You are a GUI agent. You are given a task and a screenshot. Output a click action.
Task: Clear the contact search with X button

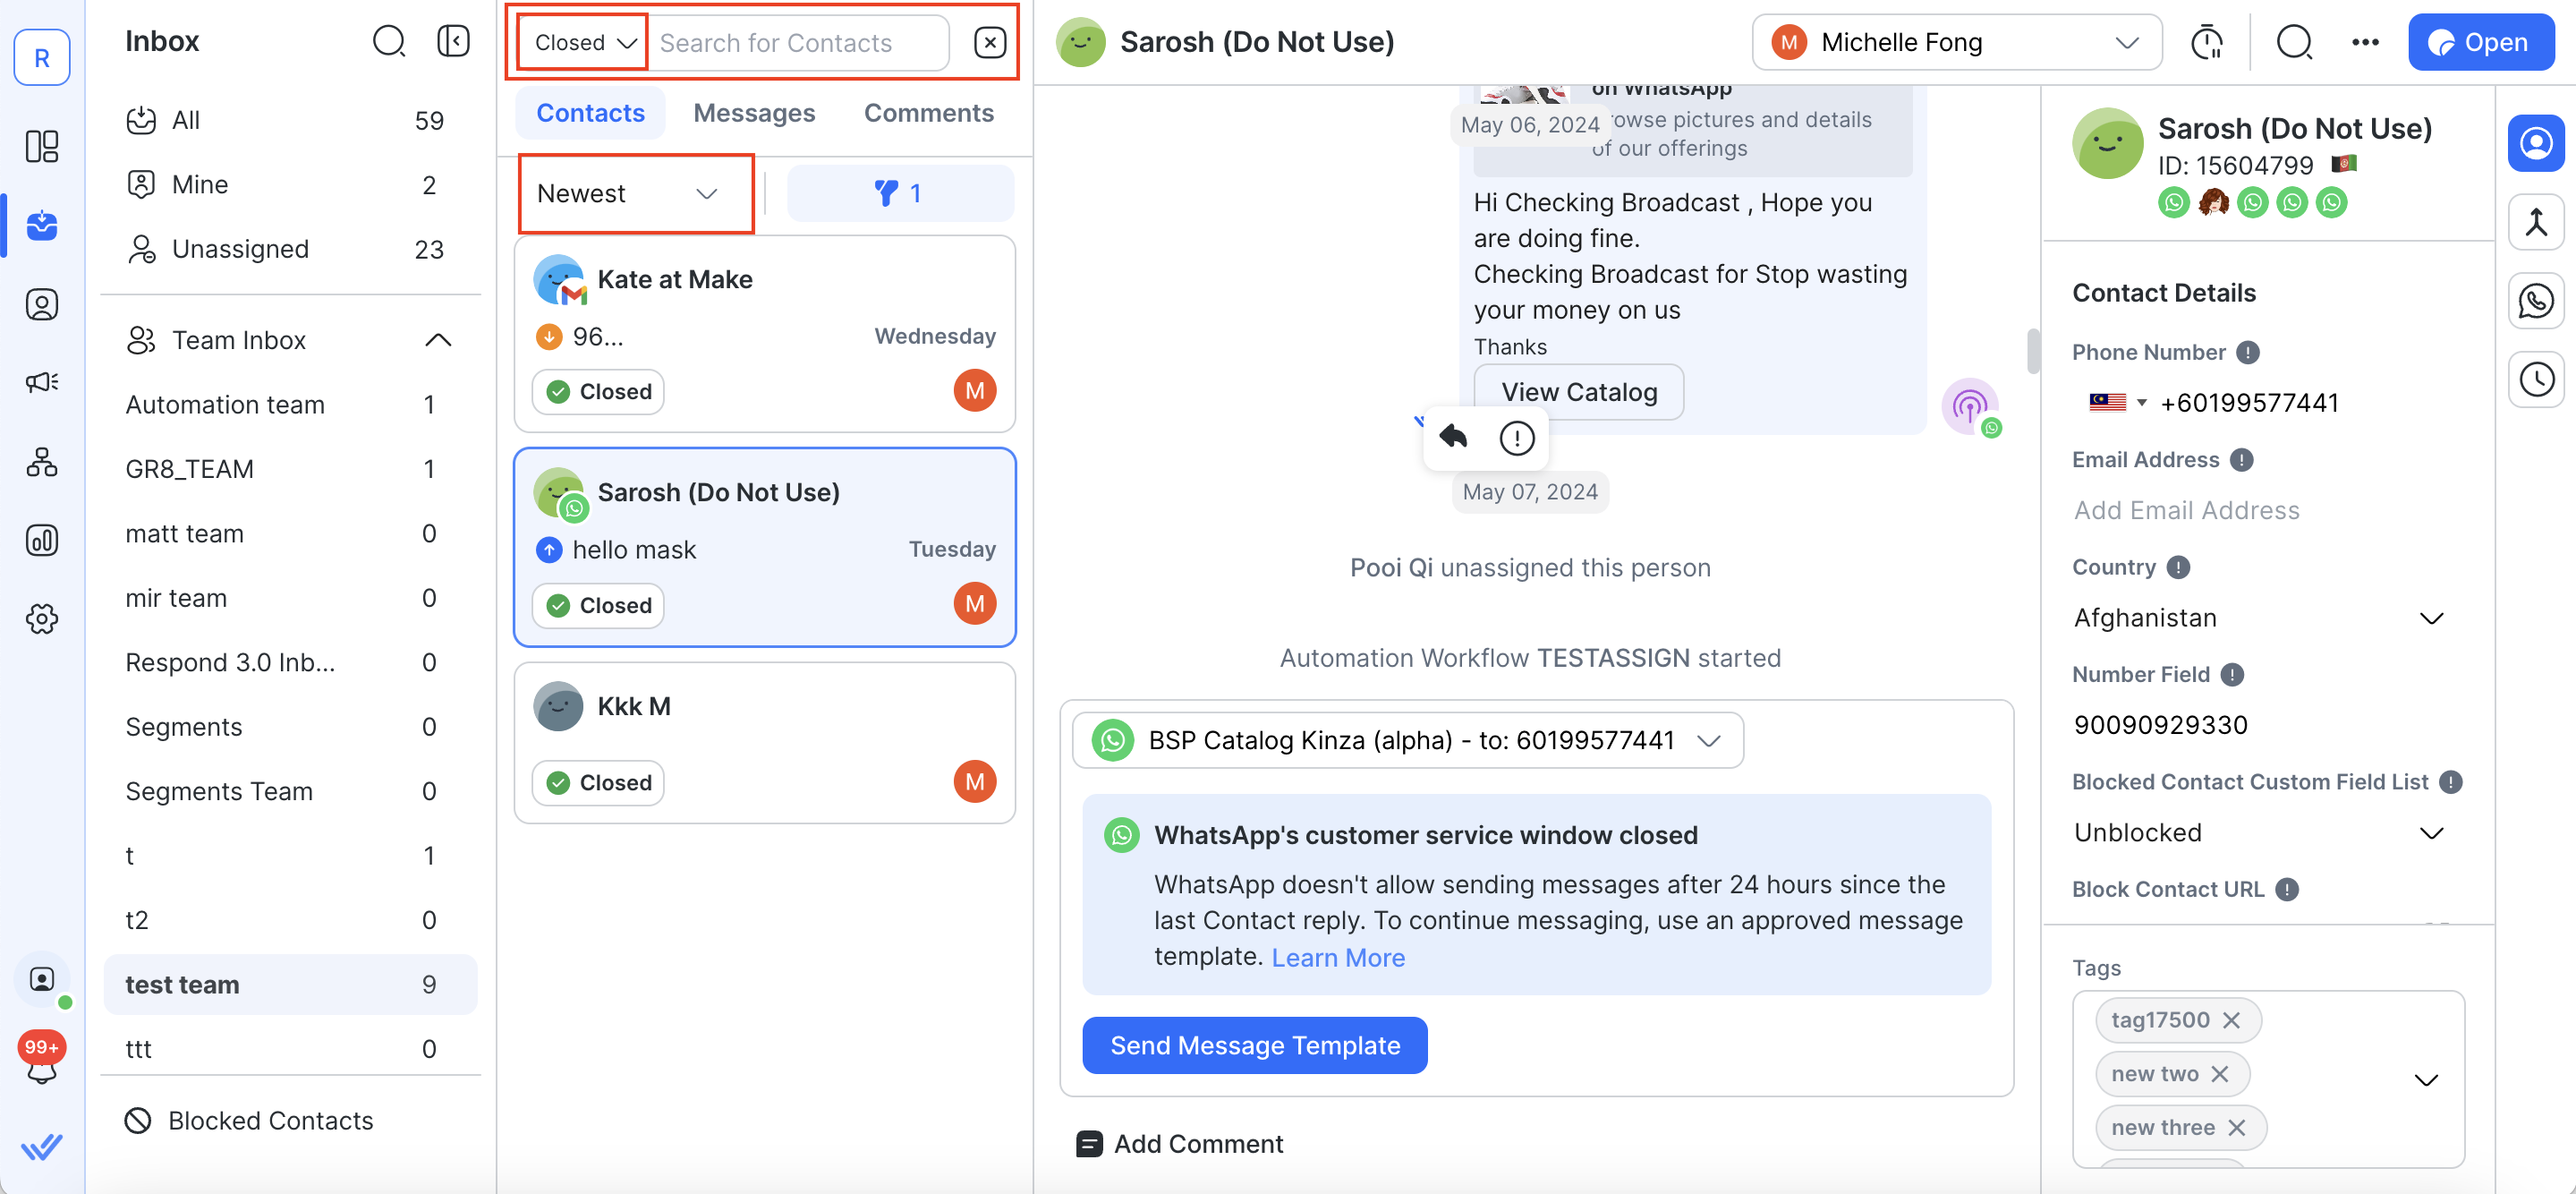(x=988, y=42)
